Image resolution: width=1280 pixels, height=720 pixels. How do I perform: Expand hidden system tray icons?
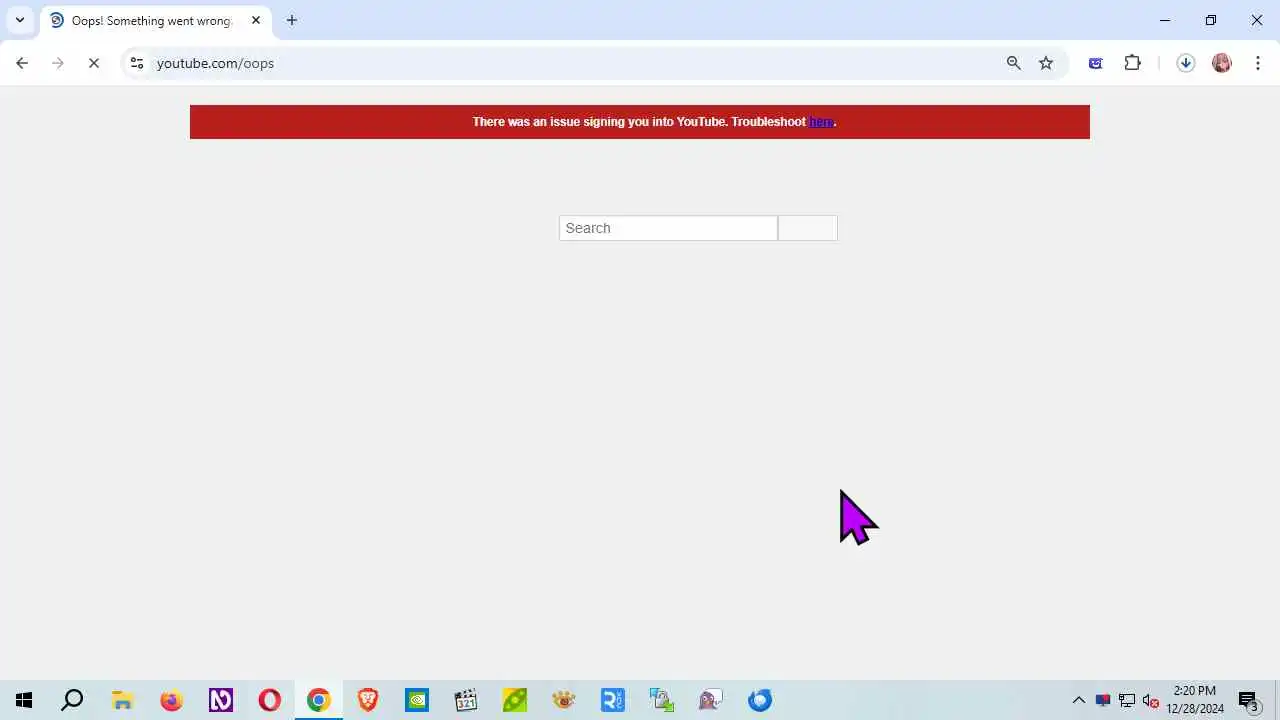(1079, 700)
